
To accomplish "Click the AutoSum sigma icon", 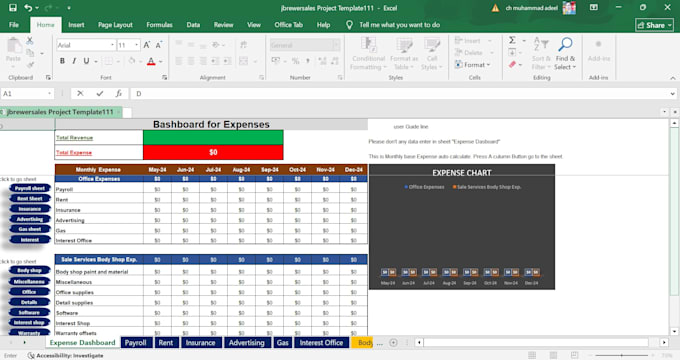I will tap(512, 40).
